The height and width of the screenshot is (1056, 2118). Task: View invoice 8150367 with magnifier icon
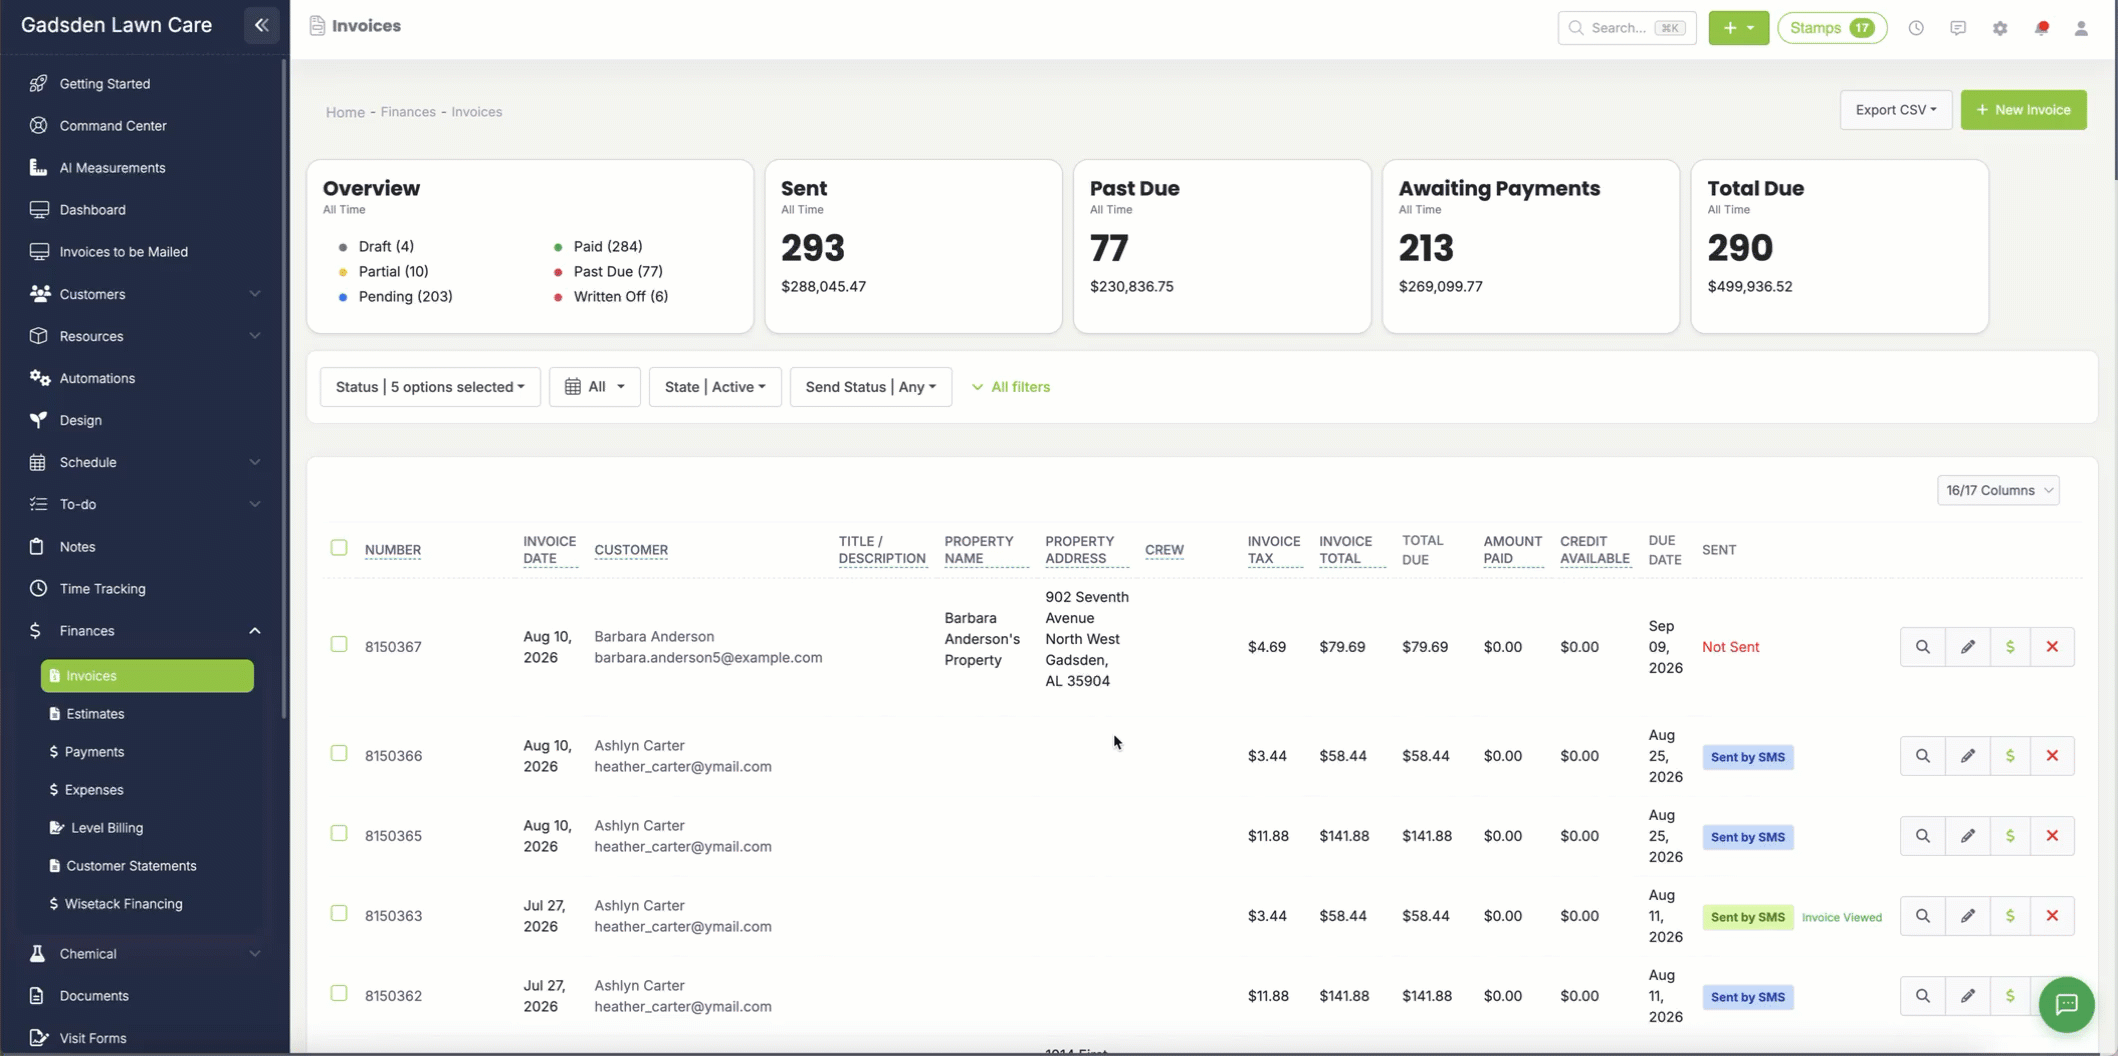point(1922,647)
